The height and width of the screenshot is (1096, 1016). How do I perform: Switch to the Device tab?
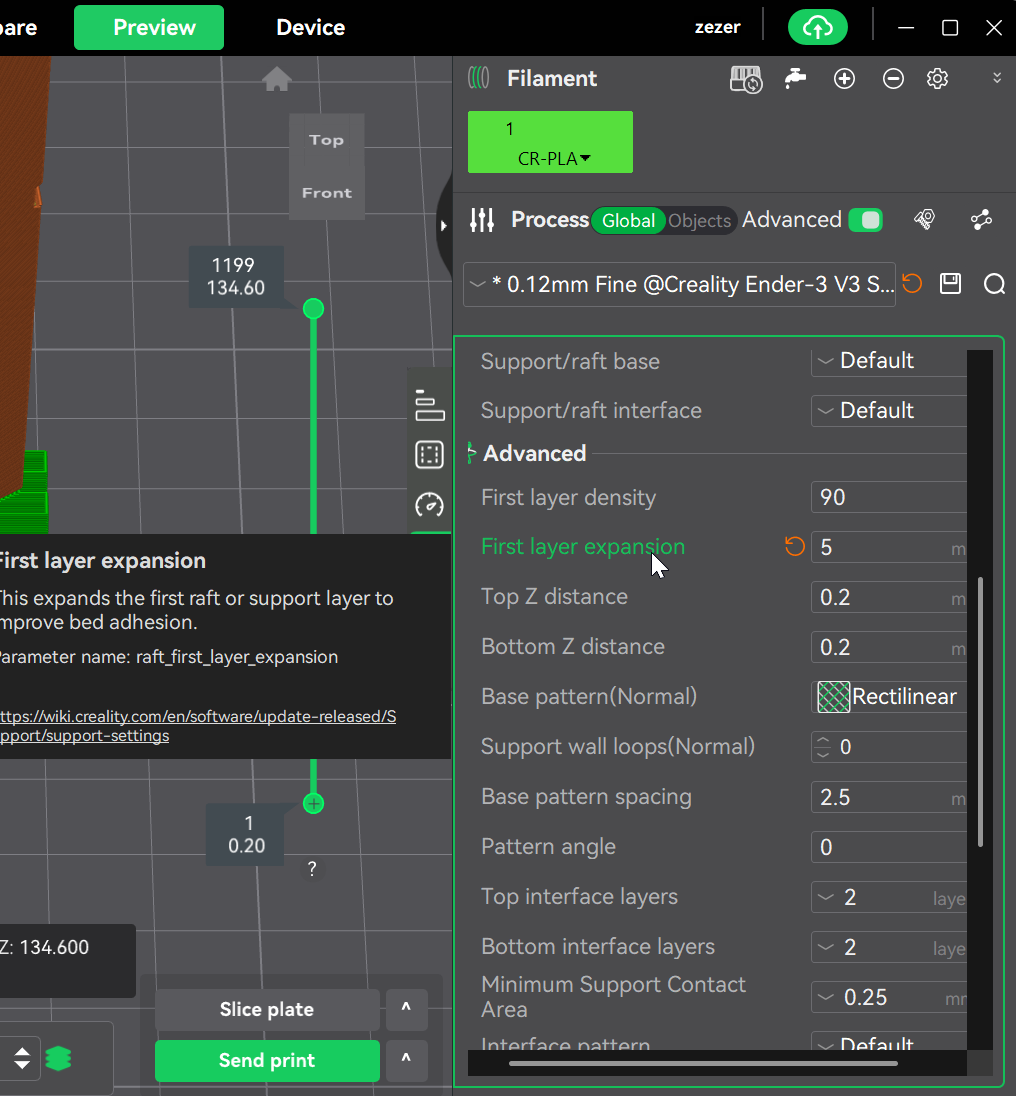tap(310, 27)
